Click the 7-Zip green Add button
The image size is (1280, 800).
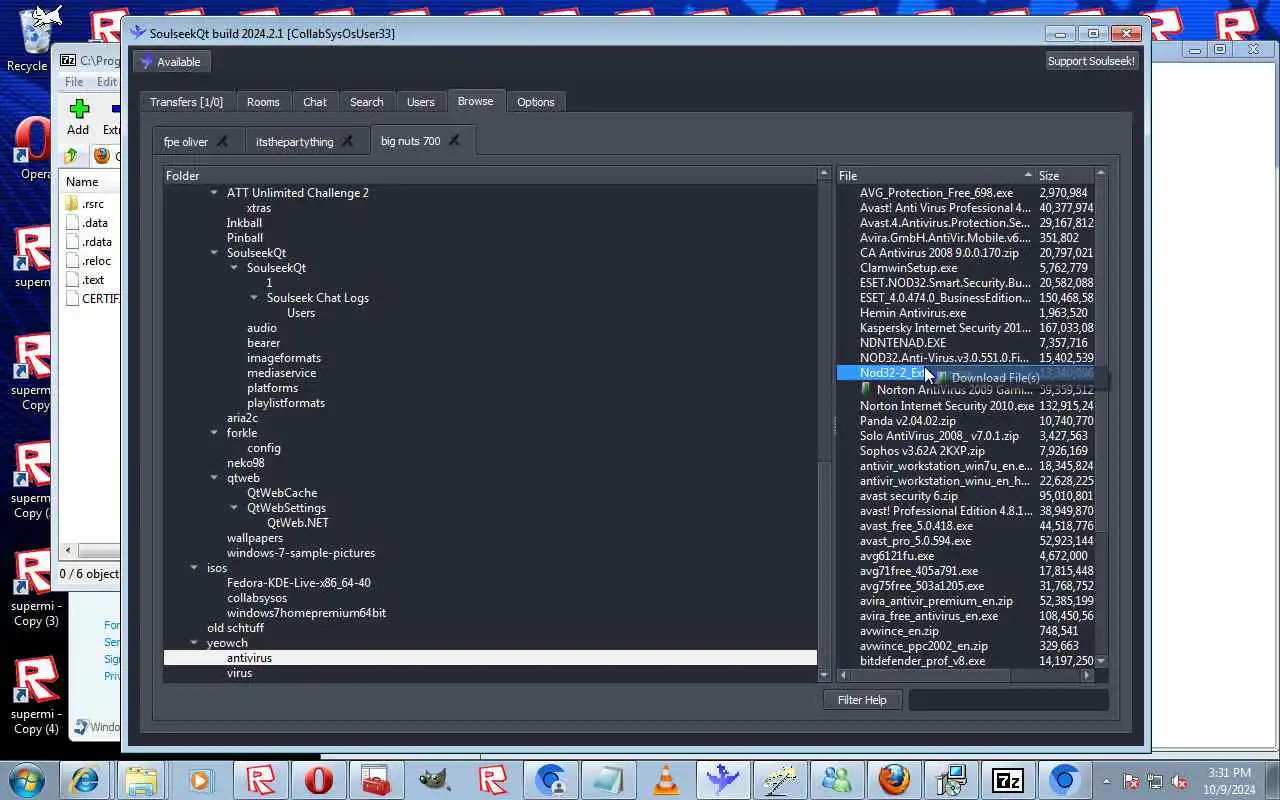tap(79, 116)
